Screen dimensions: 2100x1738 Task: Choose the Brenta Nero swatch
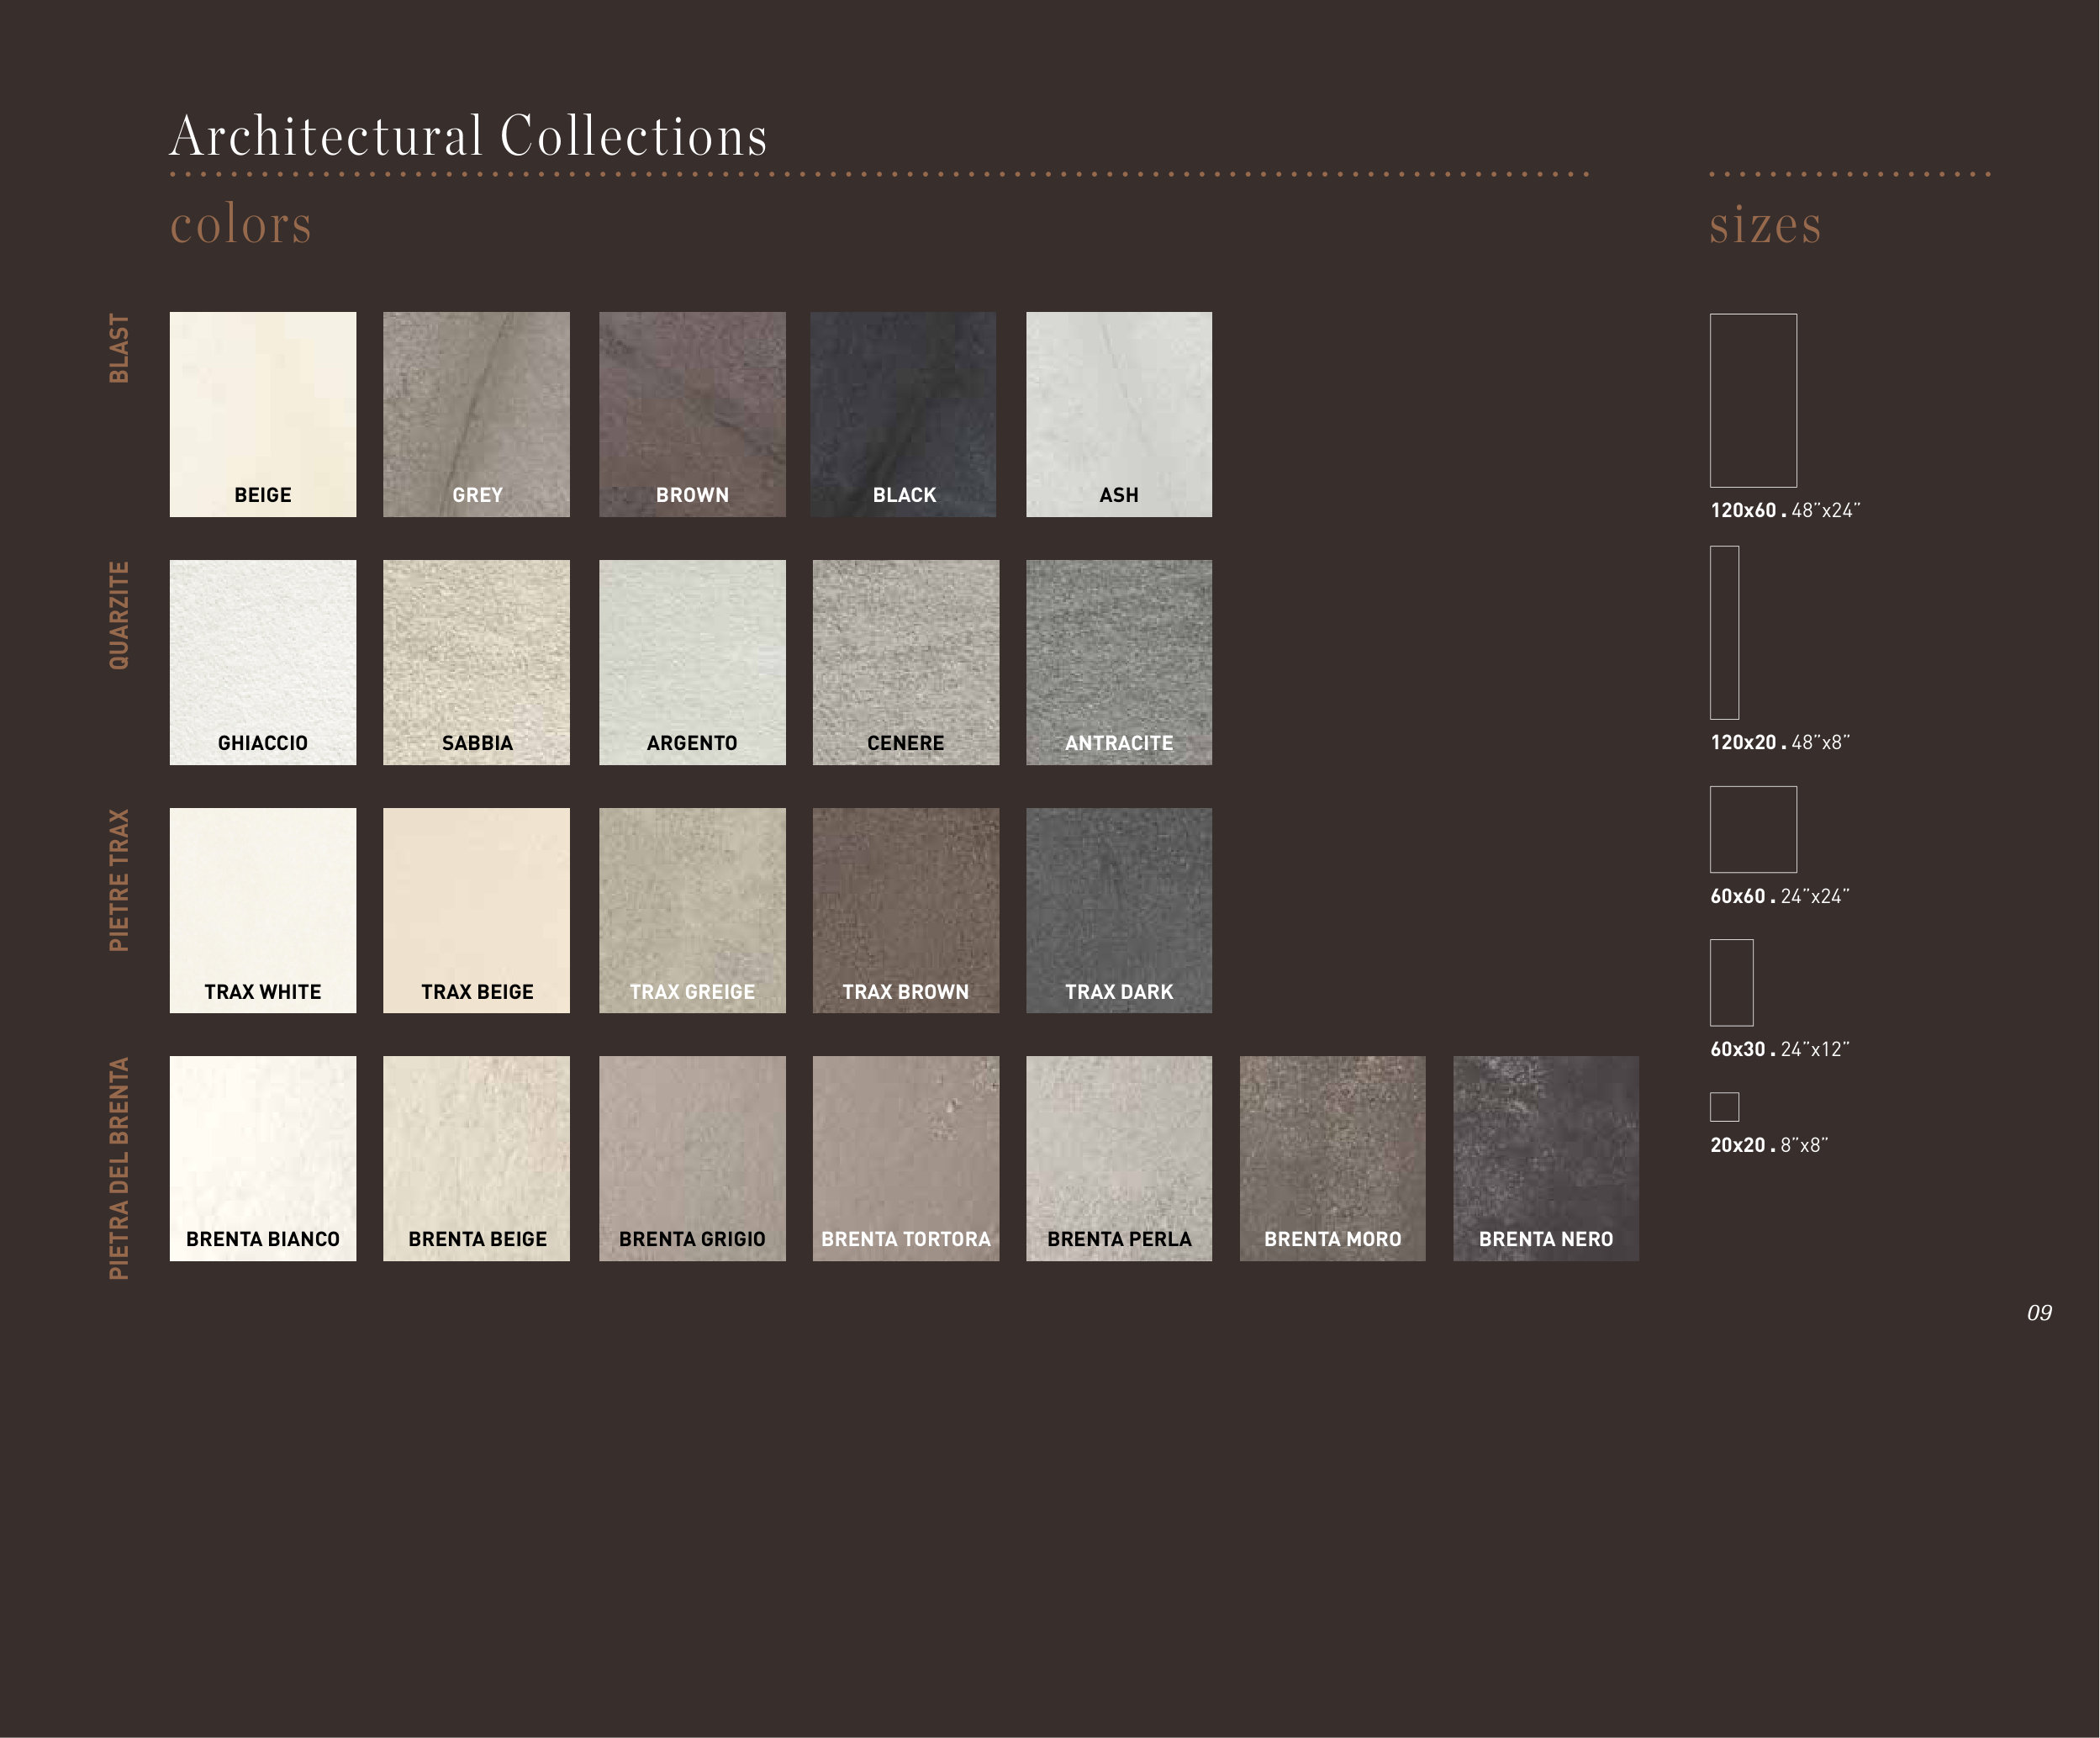click(x=1545, y=1158)
